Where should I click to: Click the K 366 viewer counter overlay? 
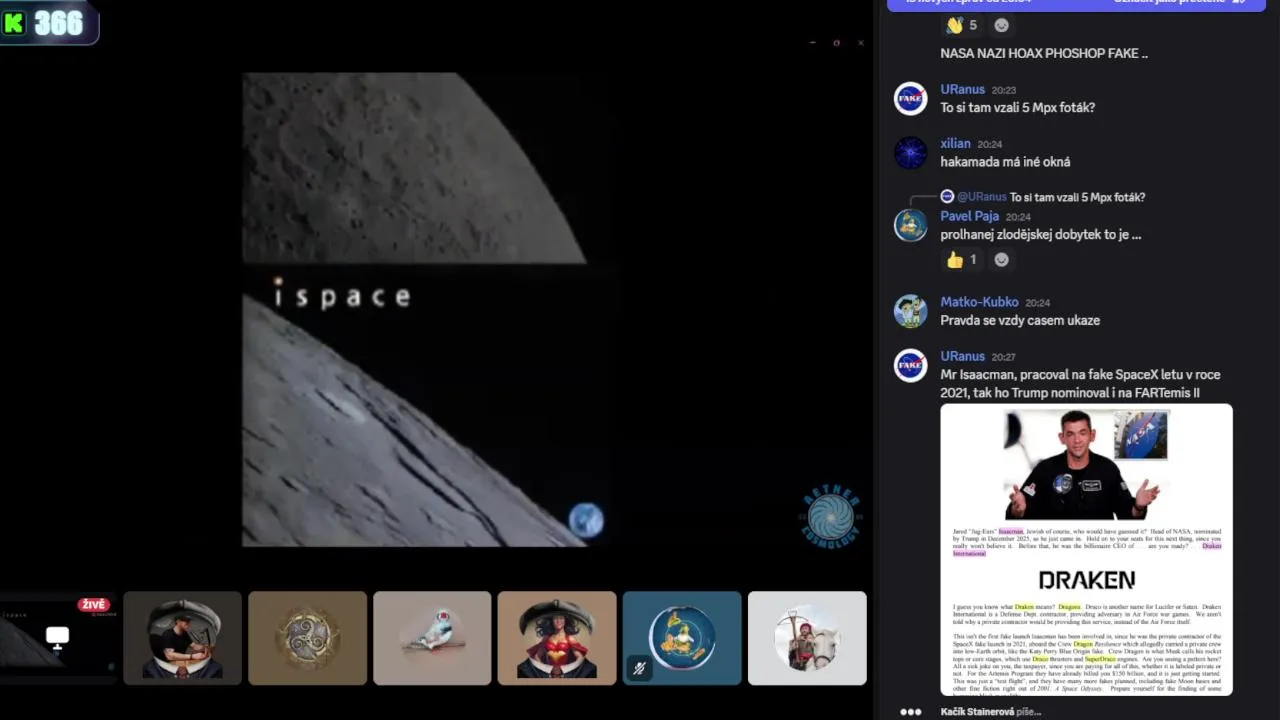pos(49,23)
